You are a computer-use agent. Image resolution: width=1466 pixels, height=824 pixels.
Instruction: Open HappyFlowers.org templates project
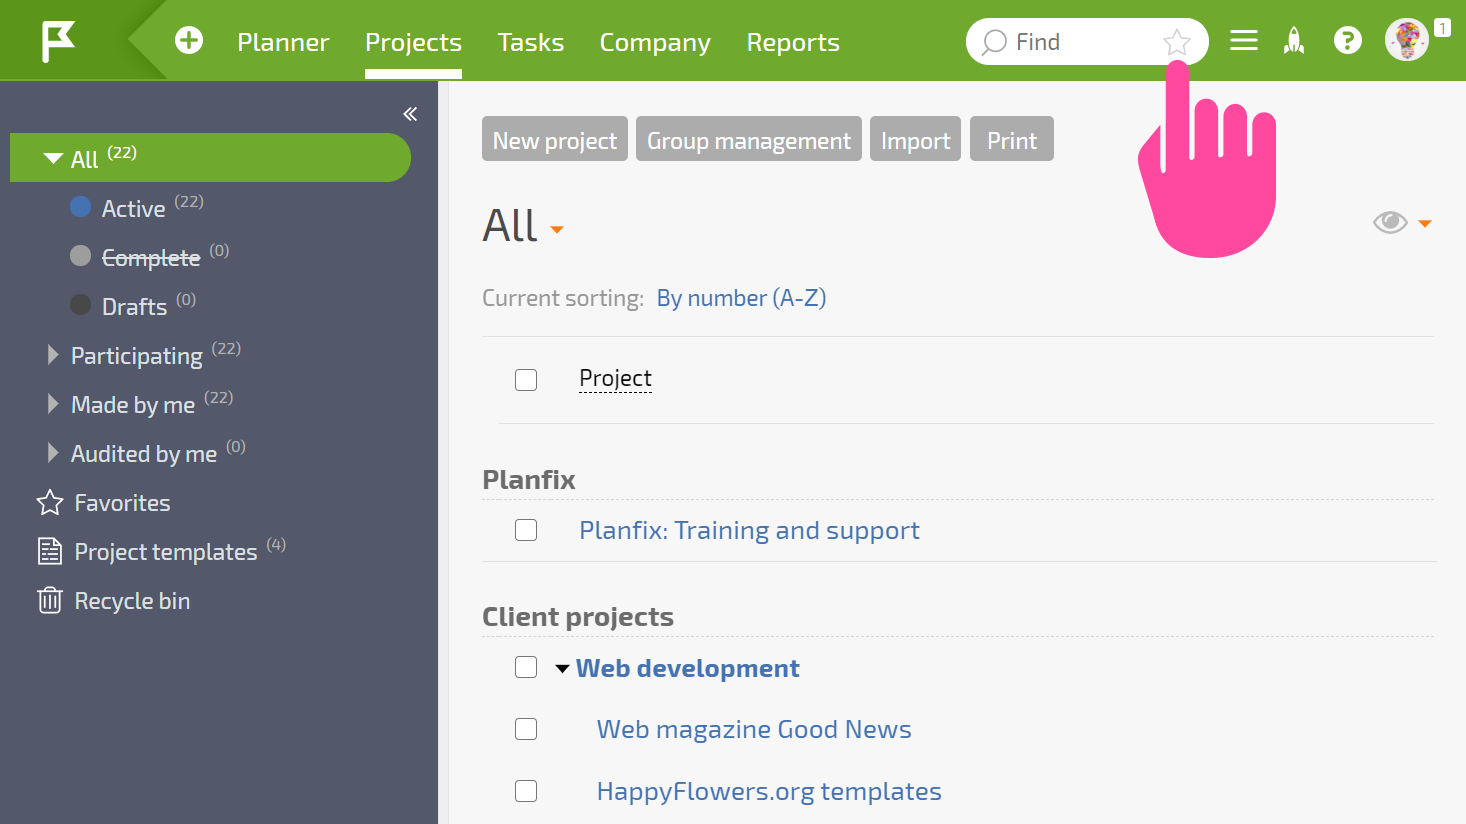769,791
